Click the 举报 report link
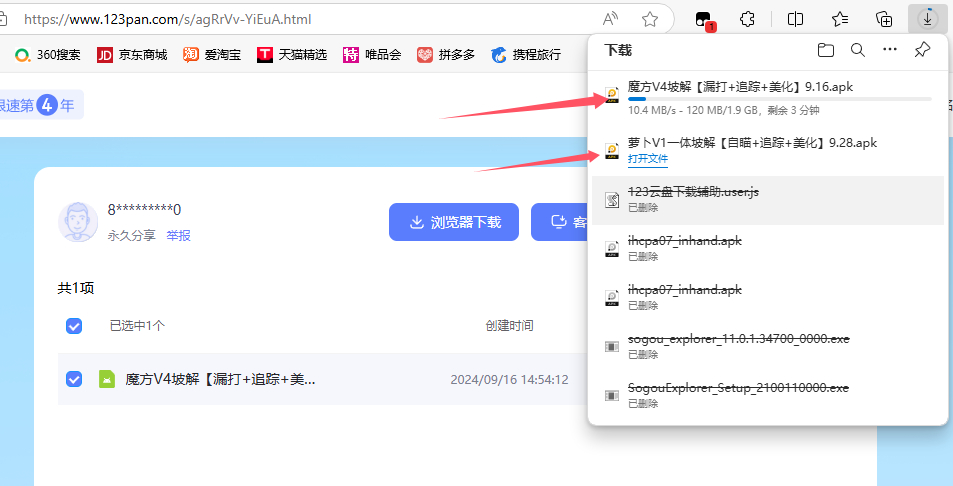 pos(179,235)
